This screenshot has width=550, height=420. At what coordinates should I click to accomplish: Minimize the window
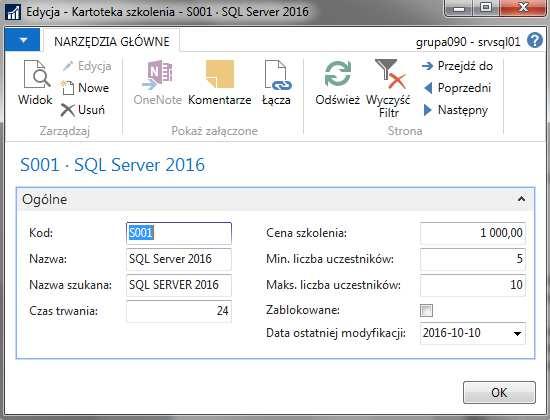point(458,7)
